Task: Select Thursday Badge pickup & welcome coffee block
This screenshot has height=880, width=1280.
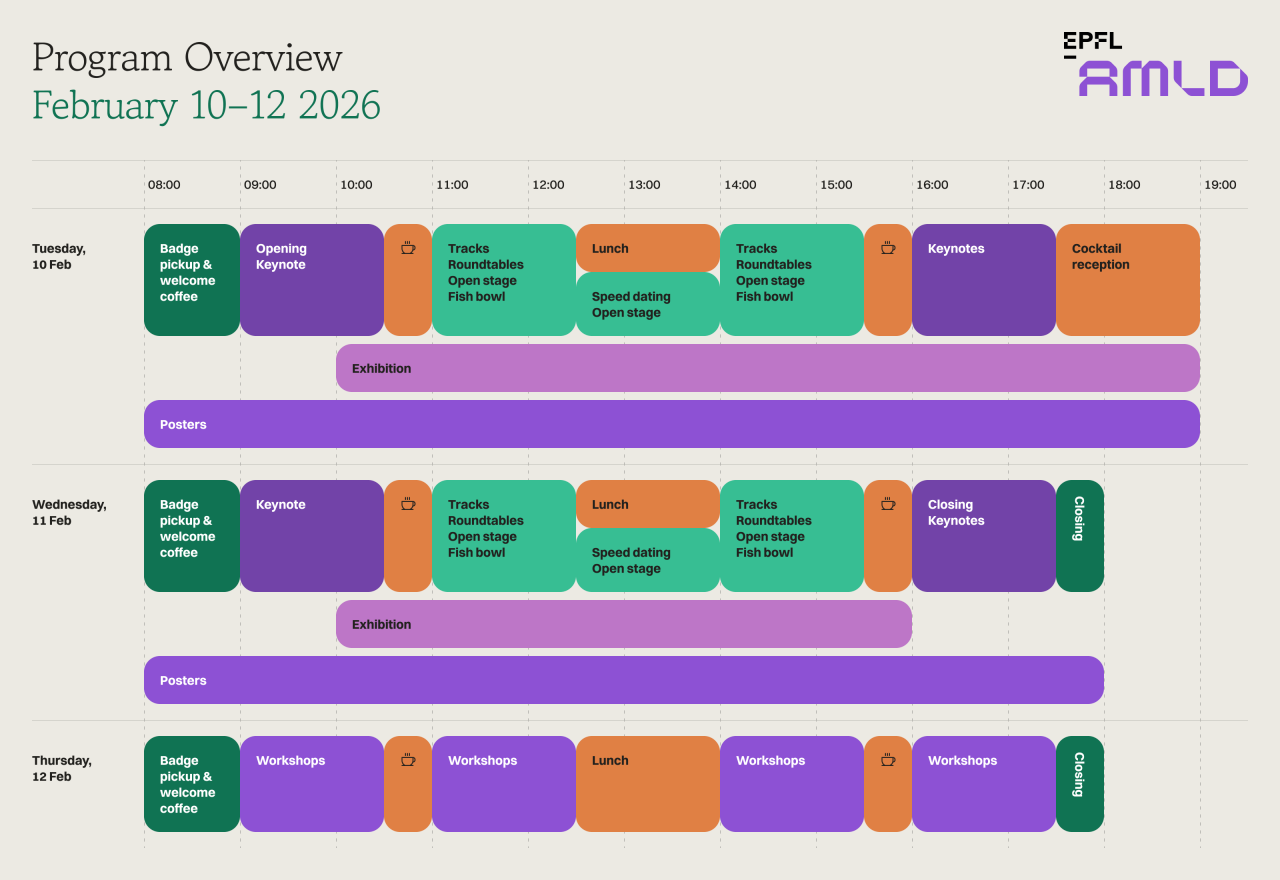Action: 192,784
